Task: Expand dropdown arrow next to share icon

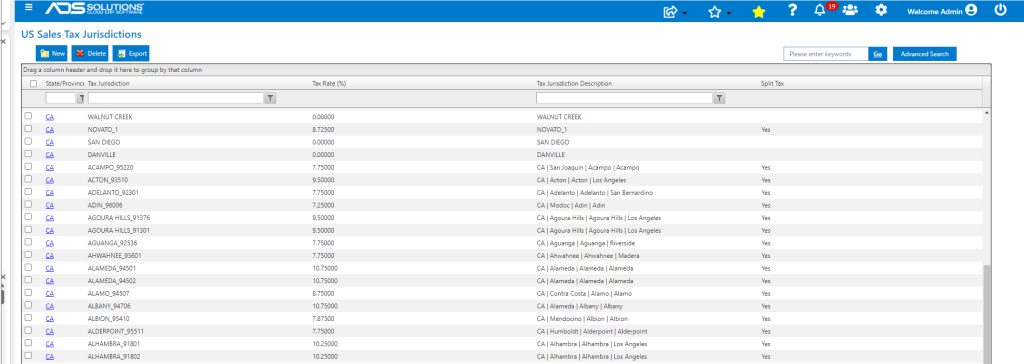Action: click(684, 13)
